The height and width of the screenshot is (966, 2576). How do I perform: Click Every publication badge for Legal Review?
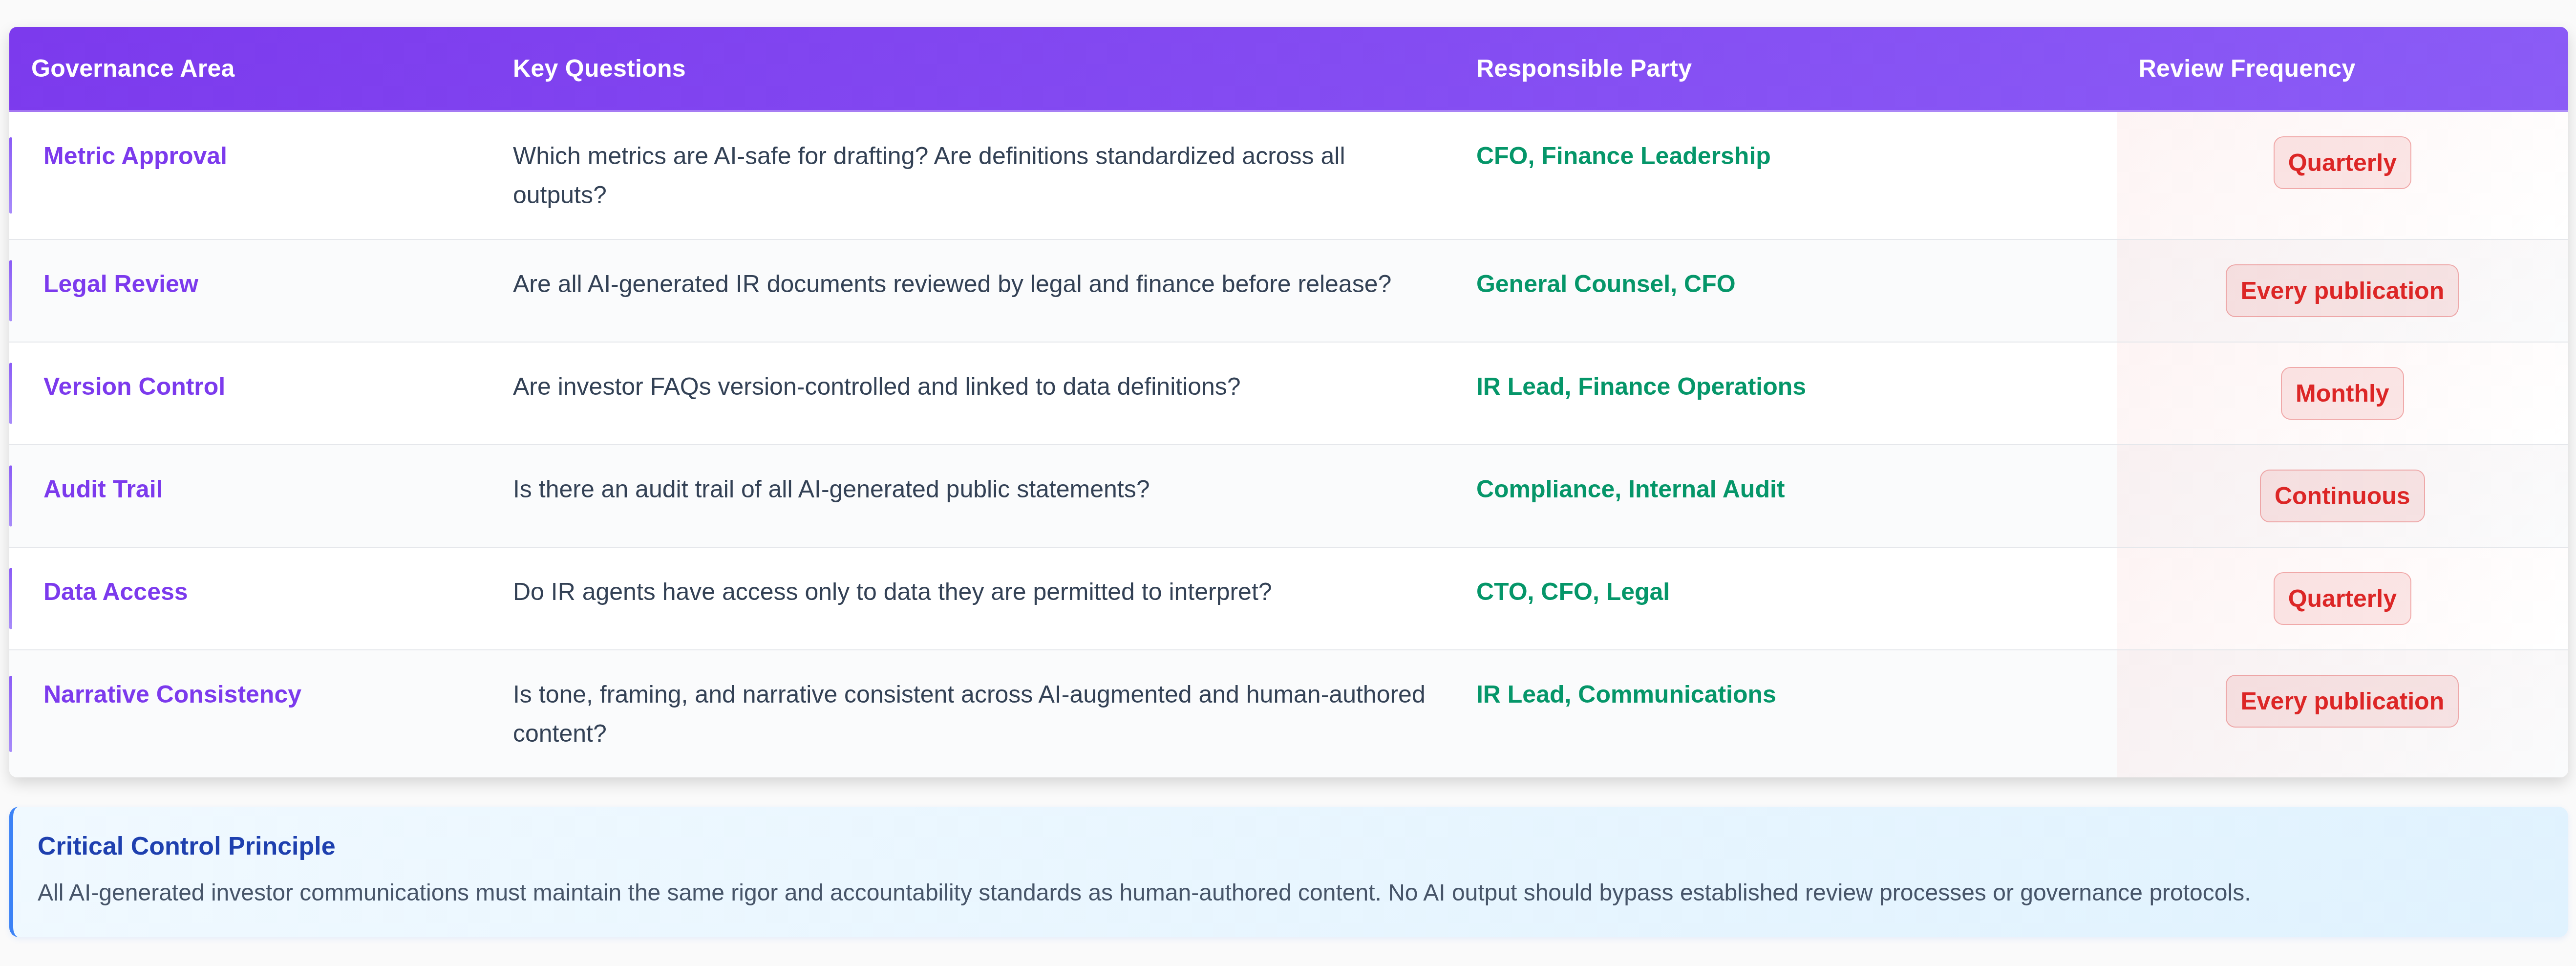pos(2341,291)
